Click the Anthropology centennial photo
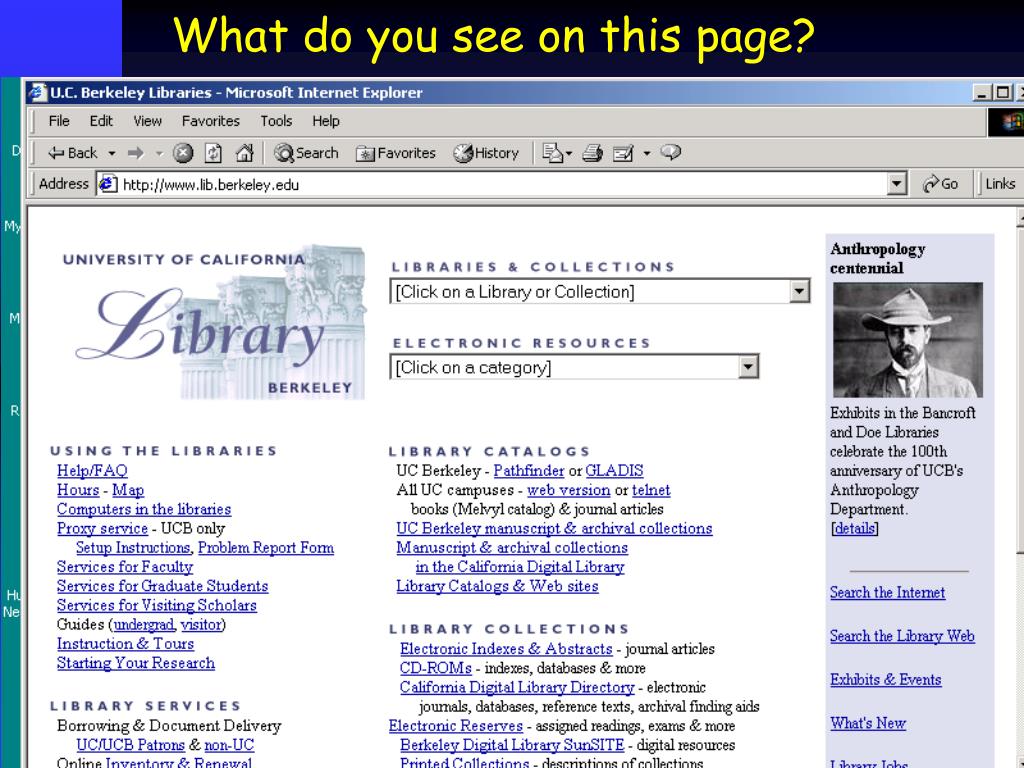 click(x=908, y=340)
